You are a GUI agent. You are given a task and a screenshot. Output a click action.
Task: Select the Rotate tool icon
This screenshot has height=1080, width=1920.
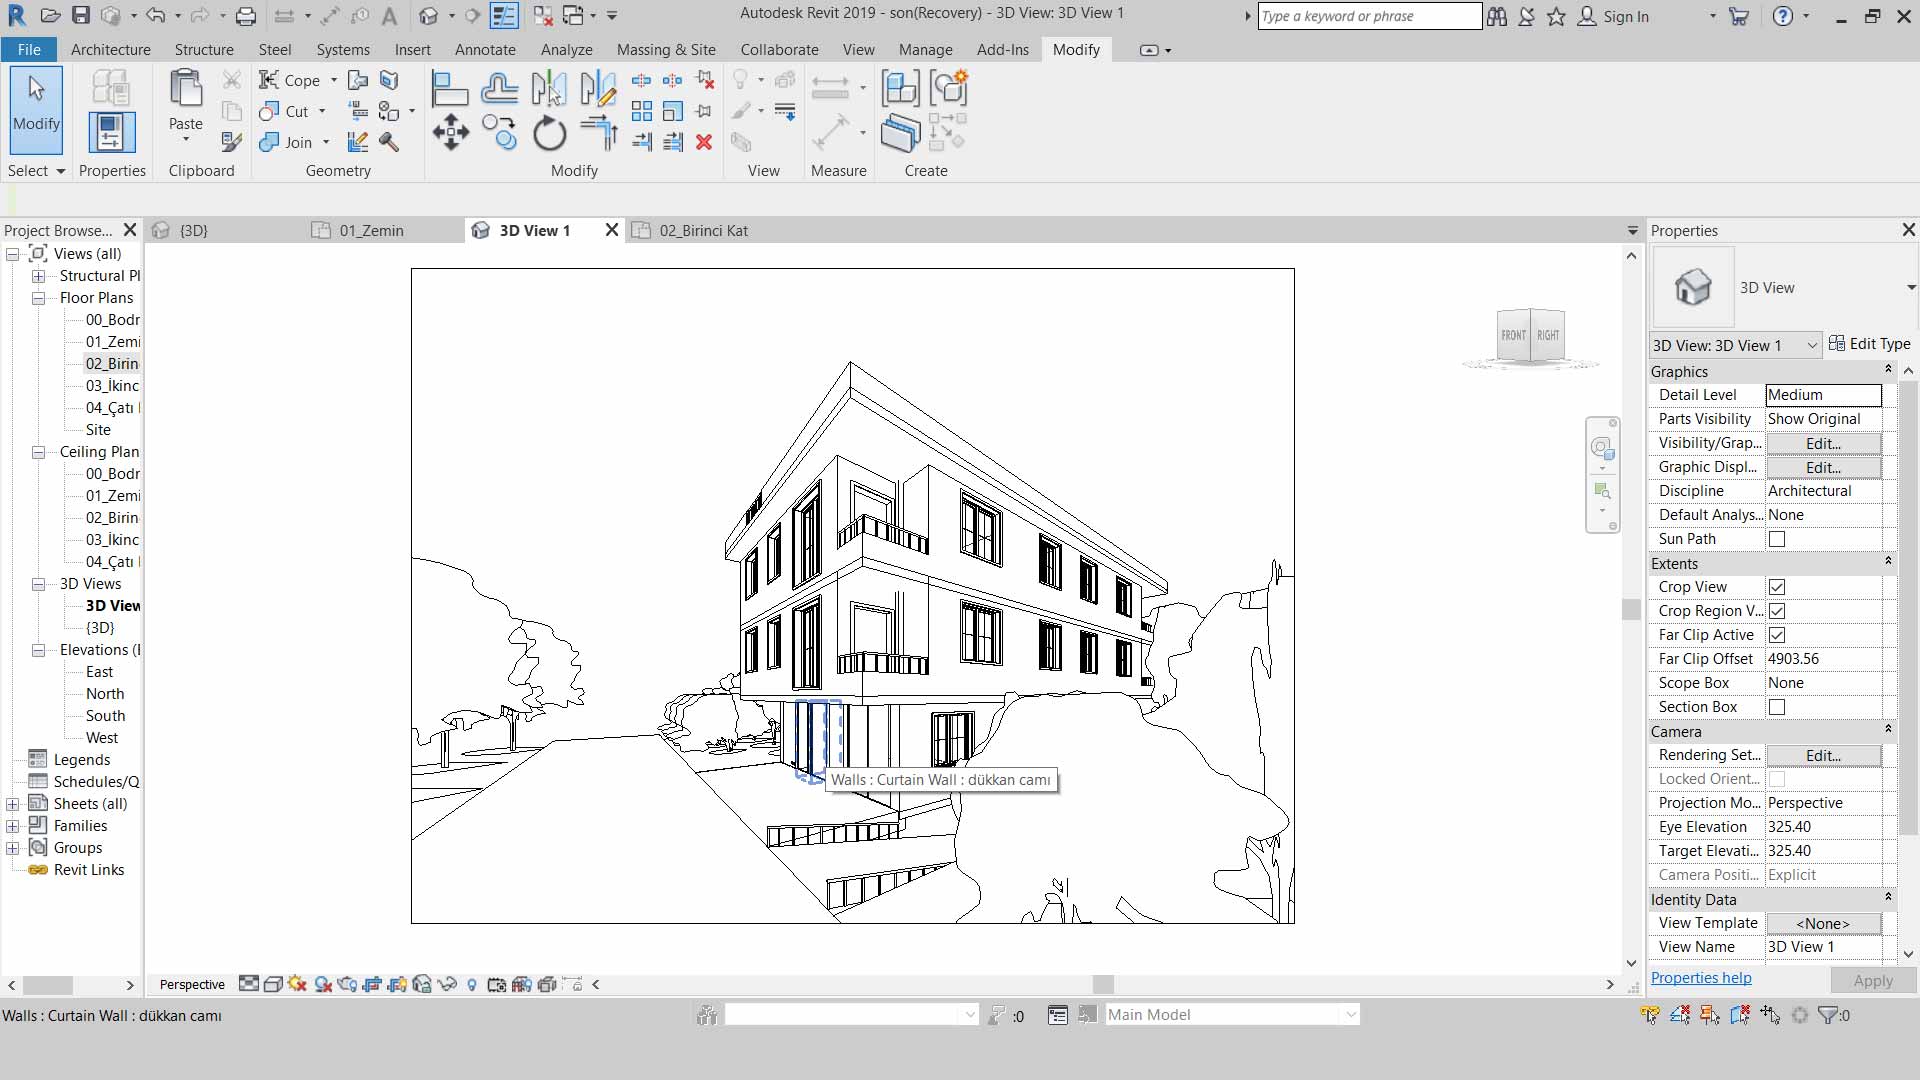point(549,133)
